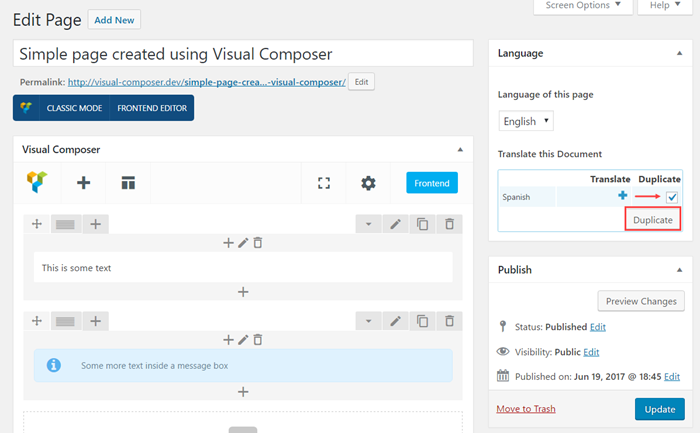Open the templates panel icon
700x433 pixels.
click(128, 183)
